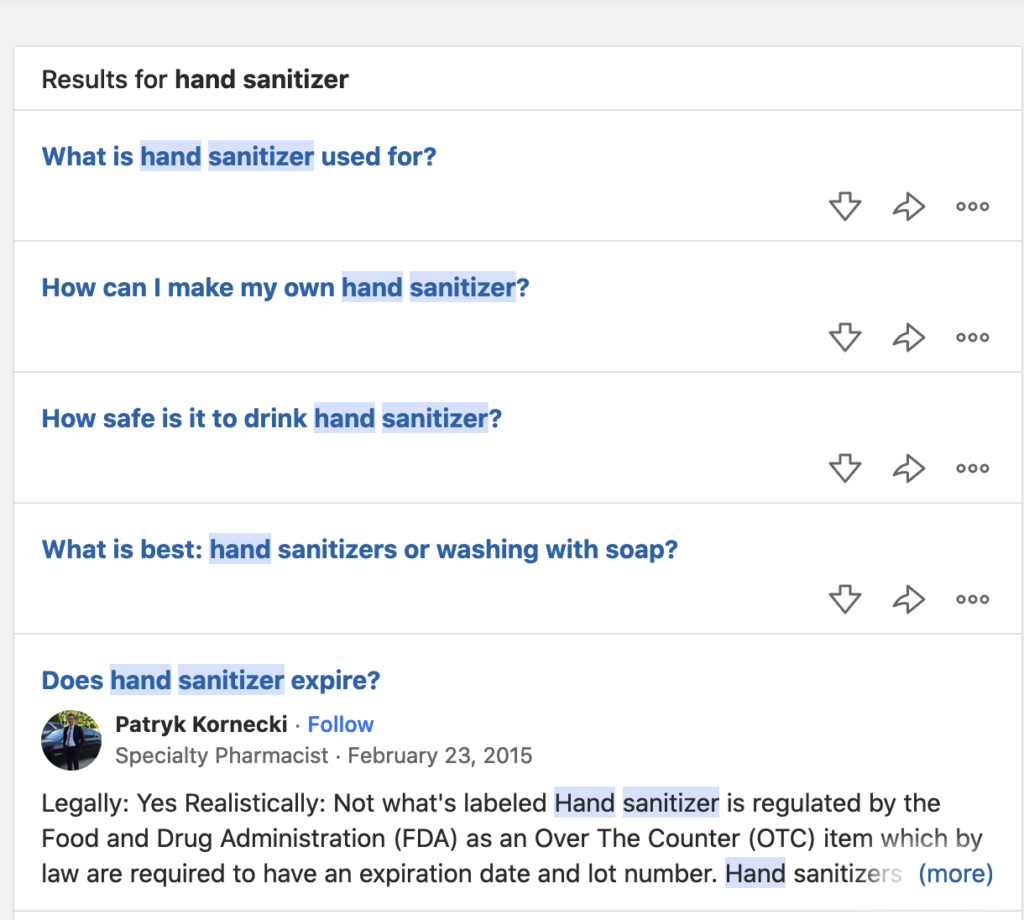Follow Patryk Kornecki
This screenshot has height=920, width=1024.
pos(340,725)
